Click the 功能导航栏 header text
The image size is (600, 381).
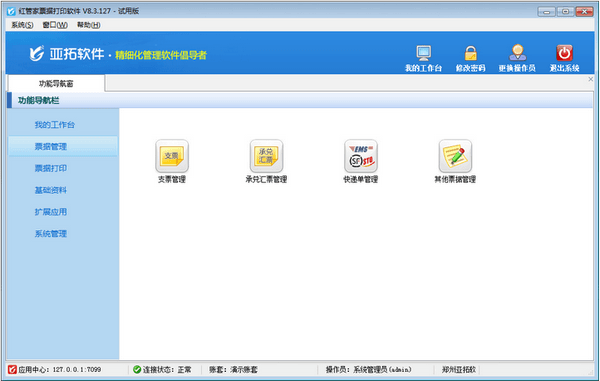38,101
